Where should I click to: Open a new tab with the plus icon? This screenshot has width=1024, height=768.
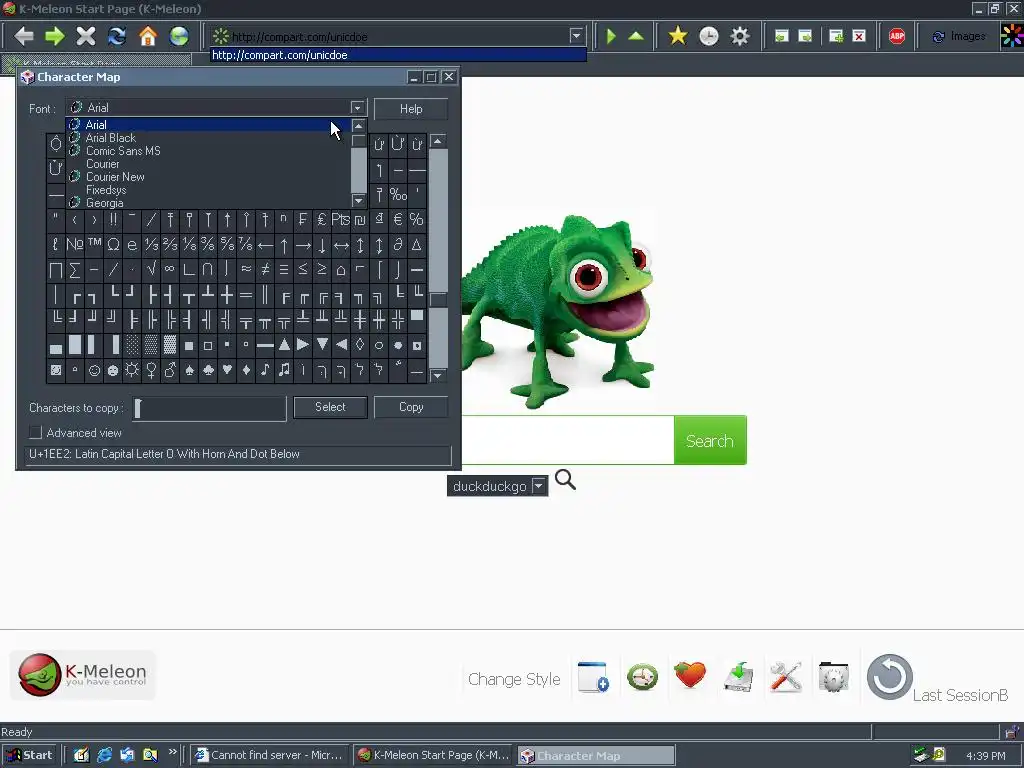point(836,36)
